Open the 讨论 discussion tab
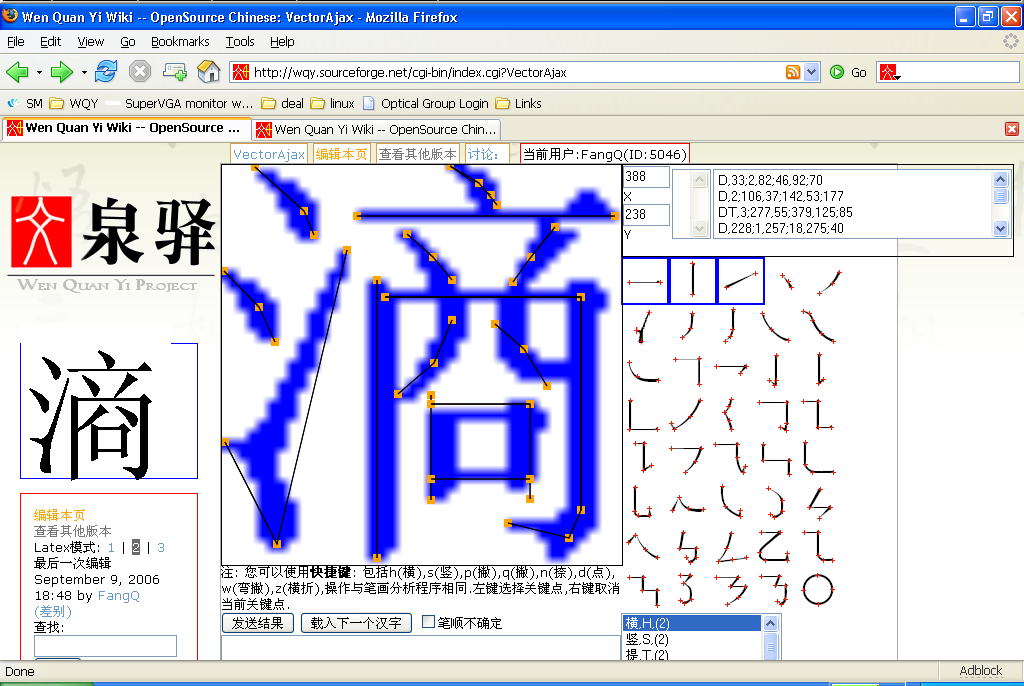 tap(485, 154)
